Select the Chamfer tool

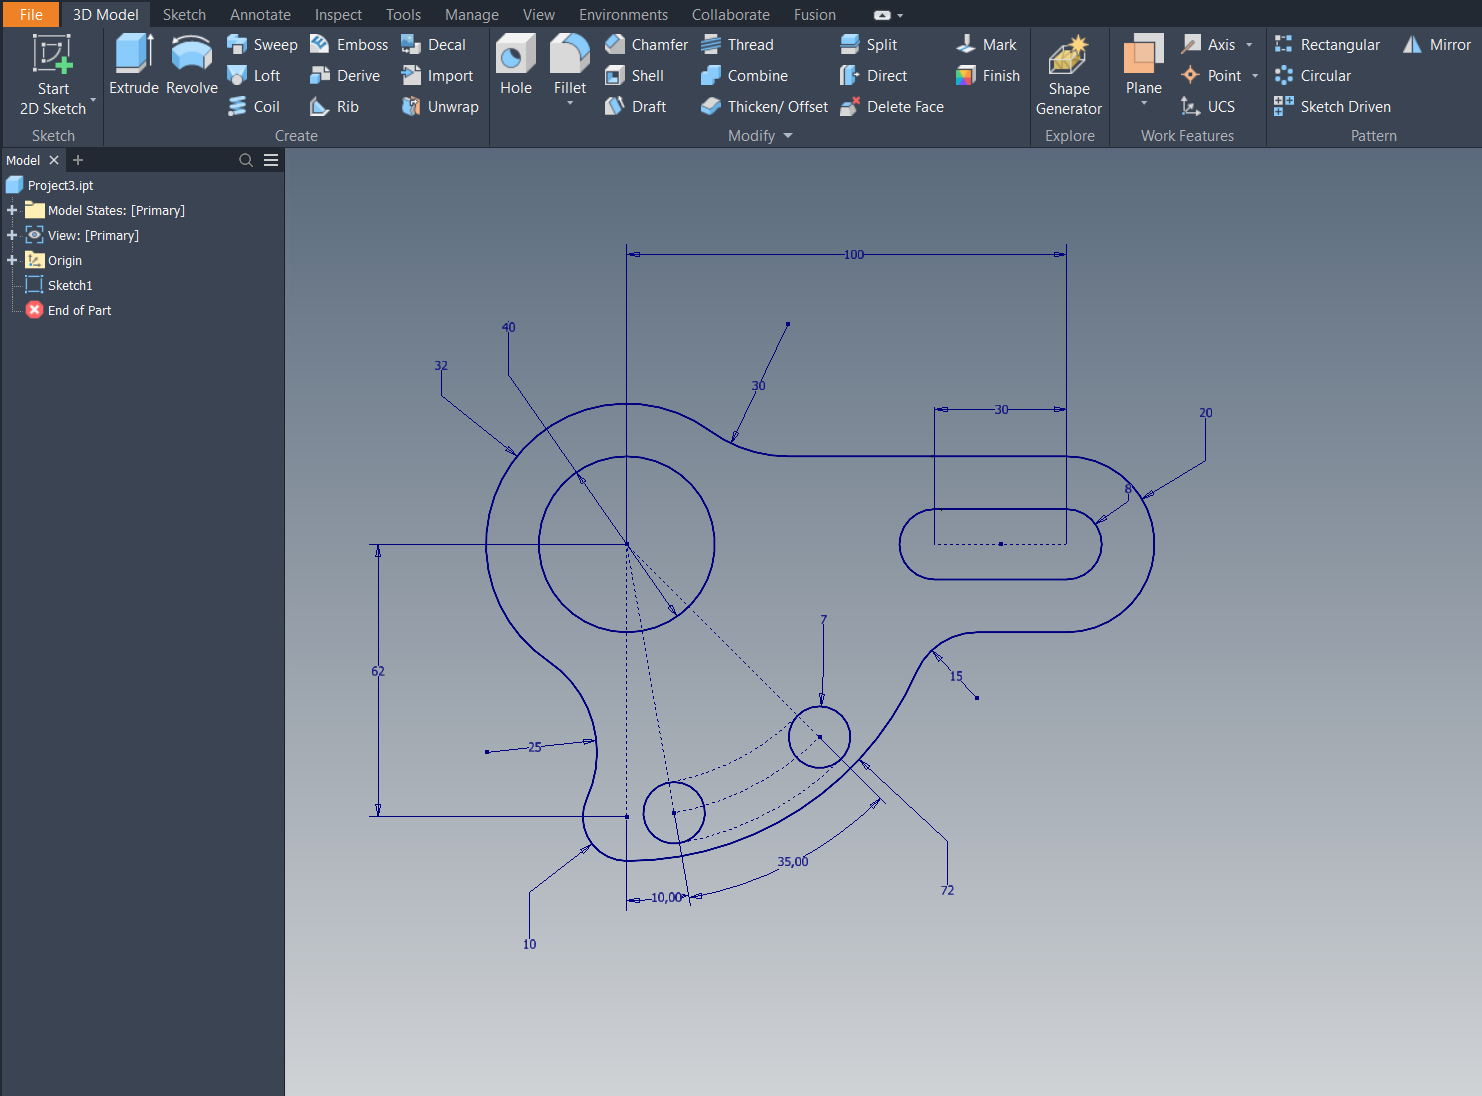(646, 45)
